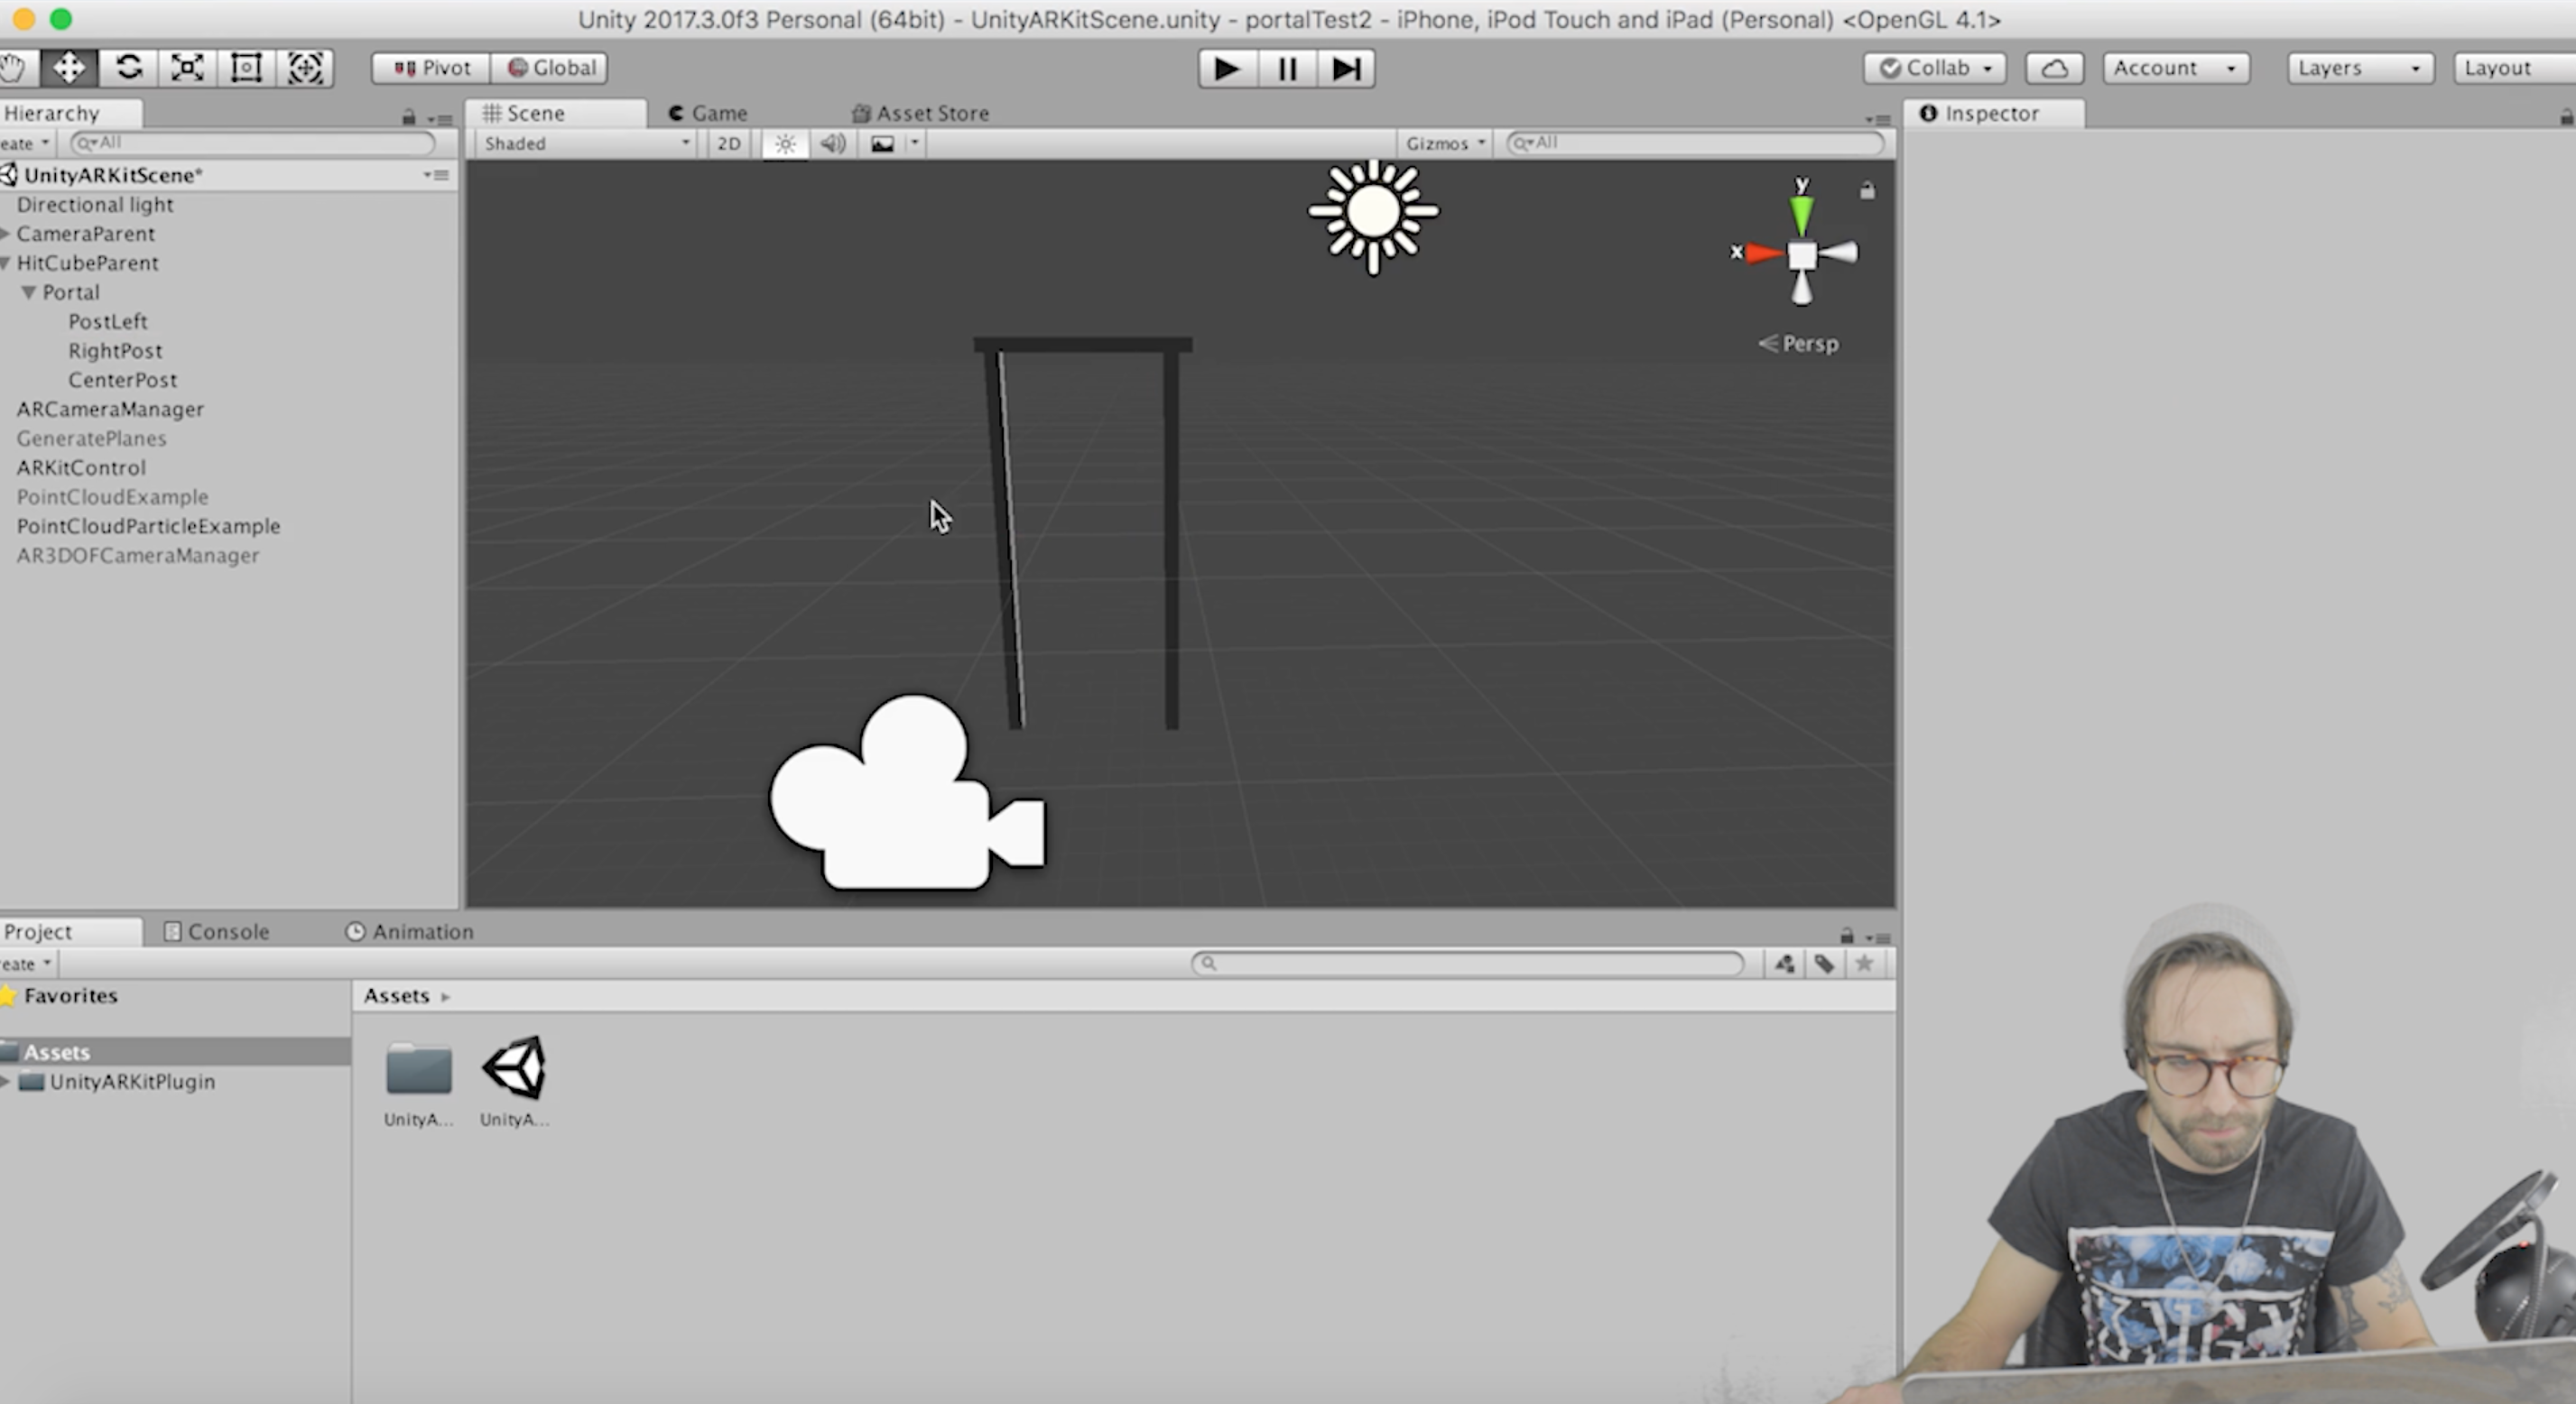Click the Play button to enter Play Mode
Screen dimensions: 2576x1404
(x=1224, y=68)
